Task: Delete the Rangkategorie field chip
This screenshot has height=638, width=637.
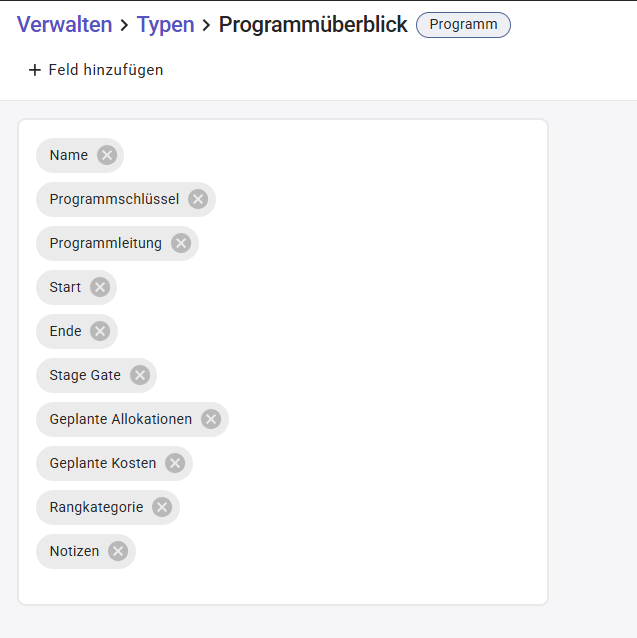Action: (162, 507)
